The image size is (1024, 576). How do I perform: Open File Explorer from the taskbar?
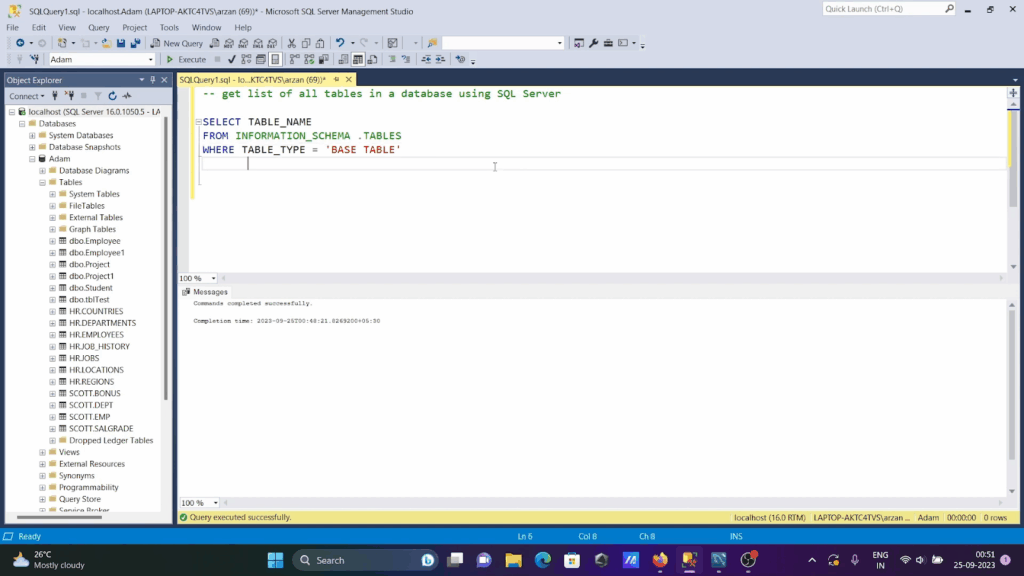click(x=513, y=560)
